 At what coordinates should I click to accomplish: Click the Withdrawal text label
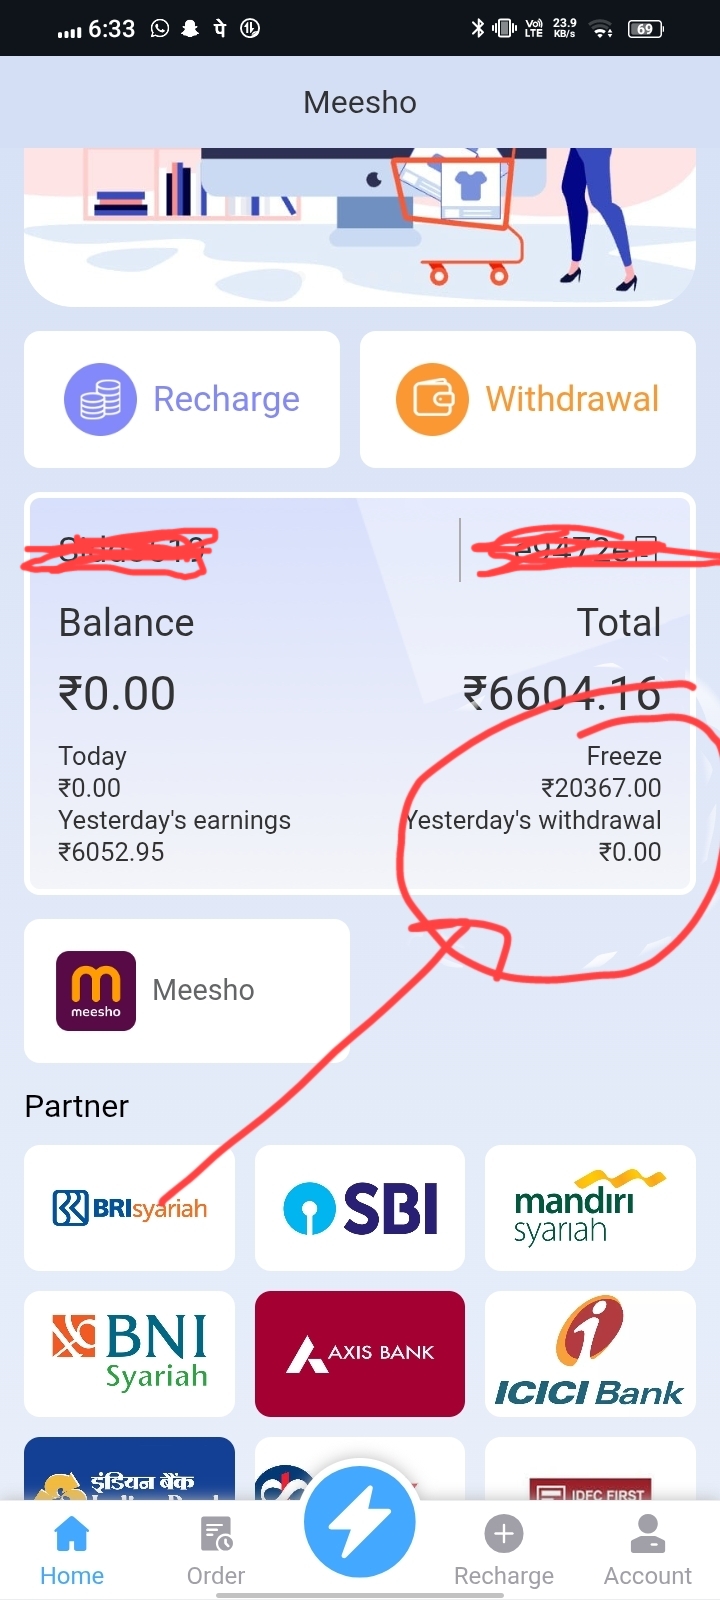[572, 399]
